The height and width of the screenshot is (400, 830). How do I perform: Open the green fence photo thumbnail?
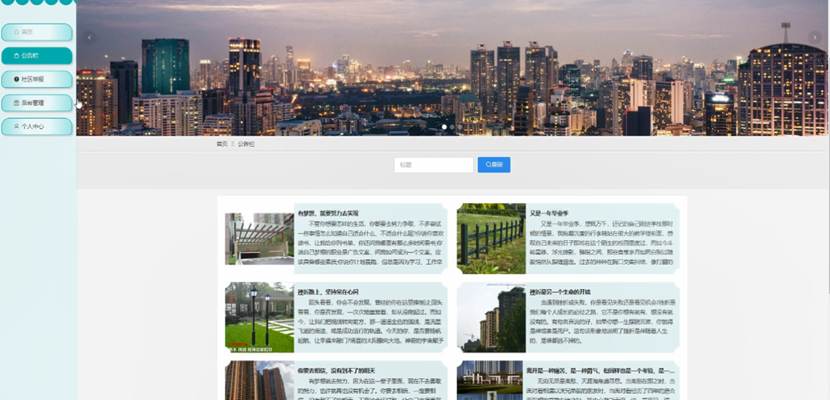click(491, 239)
